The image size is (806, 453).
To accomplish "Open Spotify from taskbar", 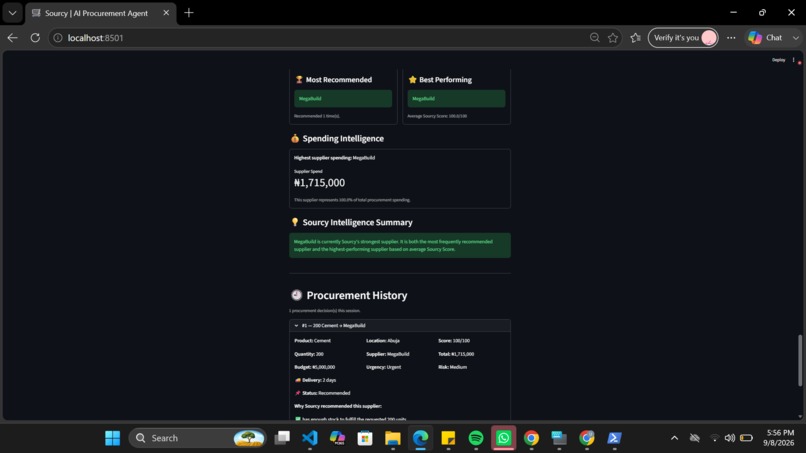I will 476,438.
